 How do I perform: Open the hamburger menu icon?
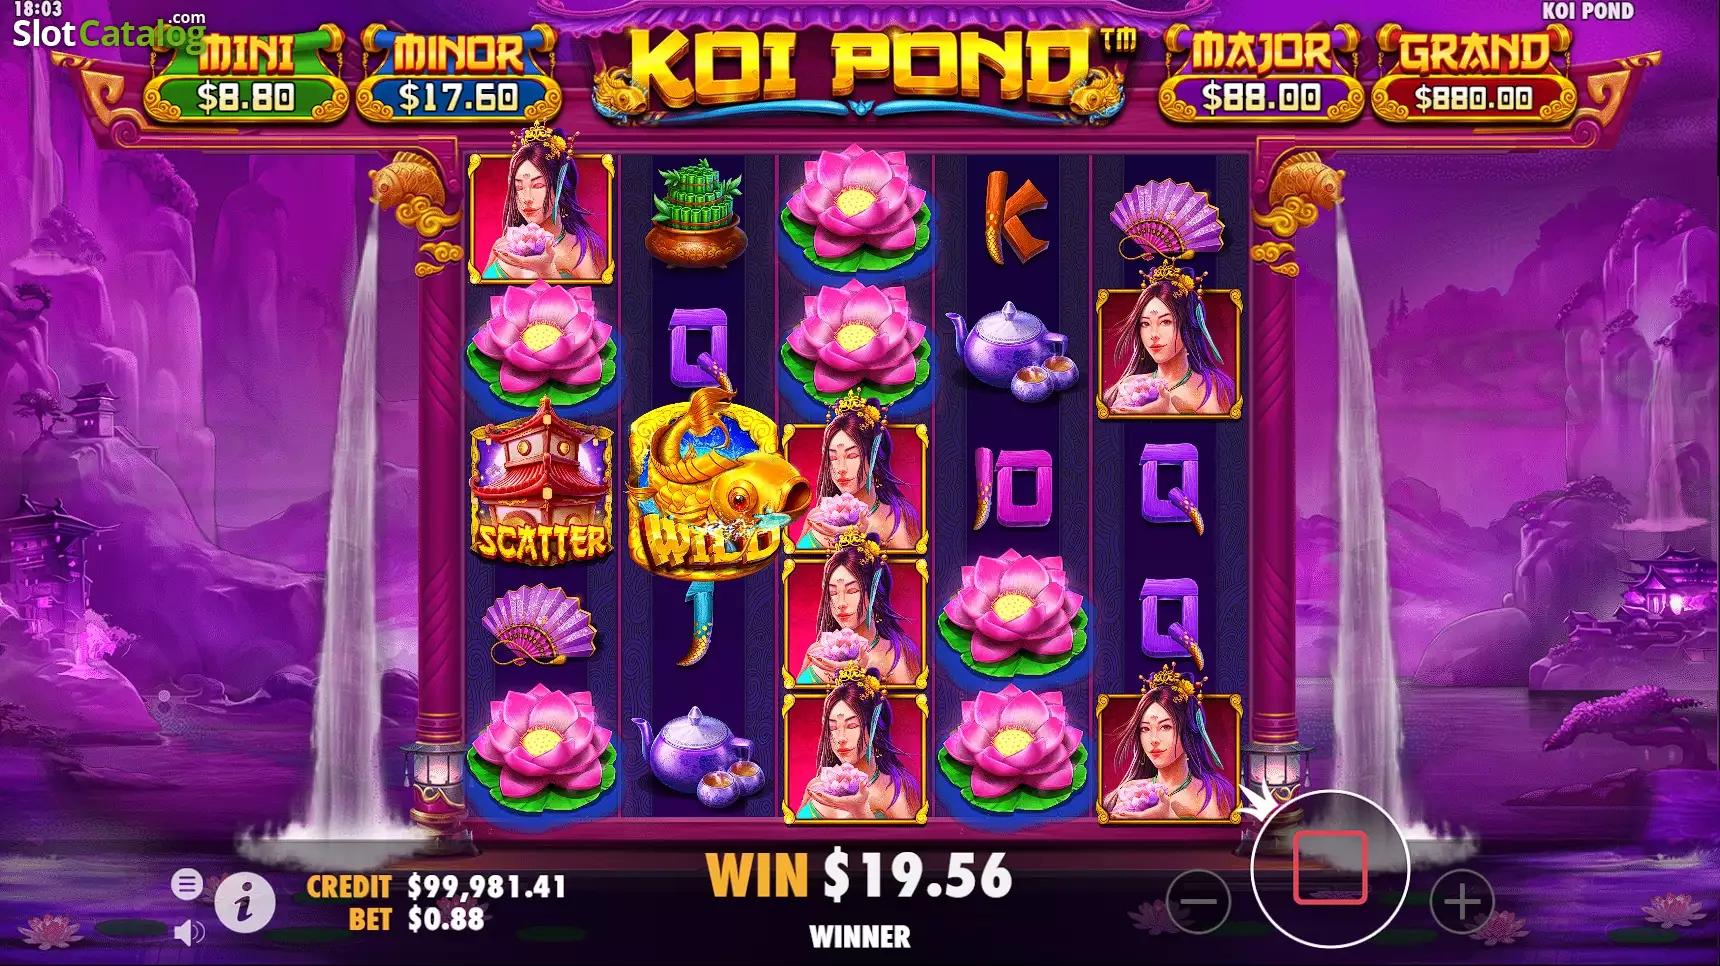[x=187, y=884]
